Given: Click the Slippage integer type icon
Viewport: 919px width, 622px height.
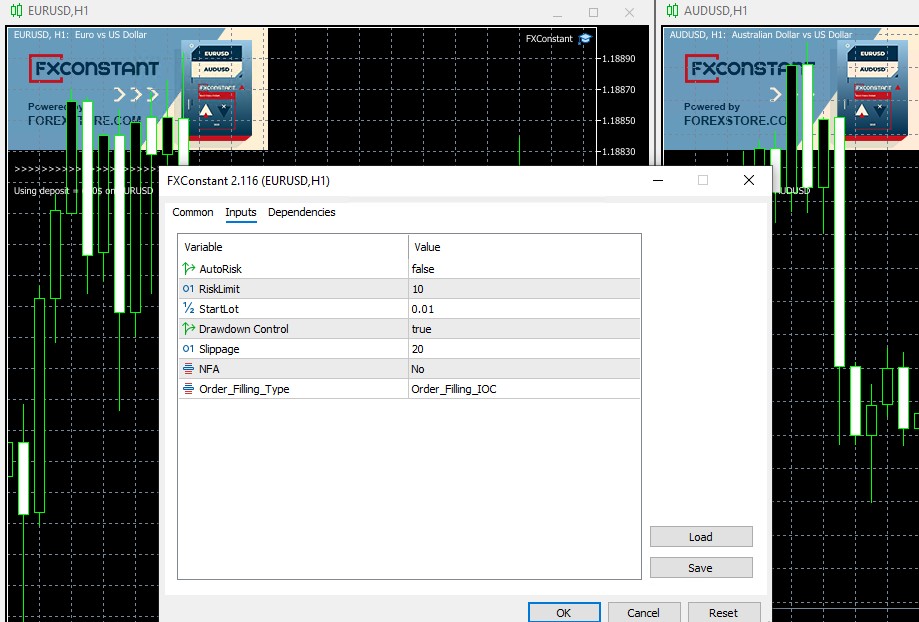Looking at the screenshot, I should click(189, 349).
